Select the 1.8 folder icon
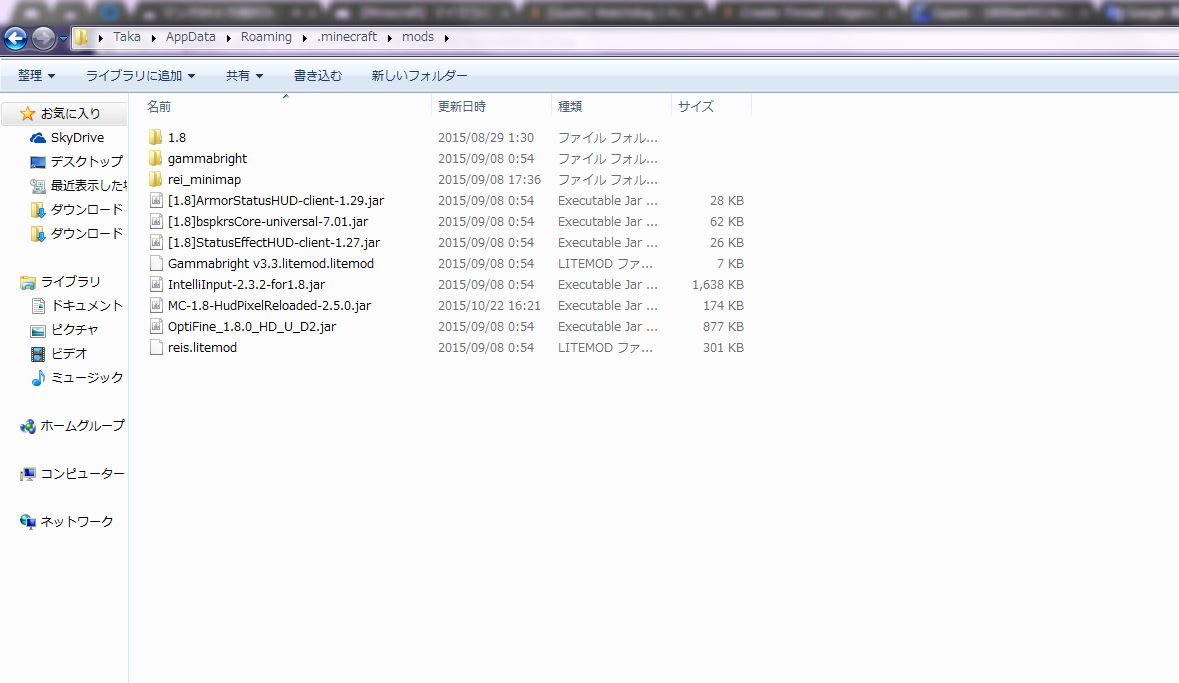This screenshot has width=1179, height=683. (156, 137)
